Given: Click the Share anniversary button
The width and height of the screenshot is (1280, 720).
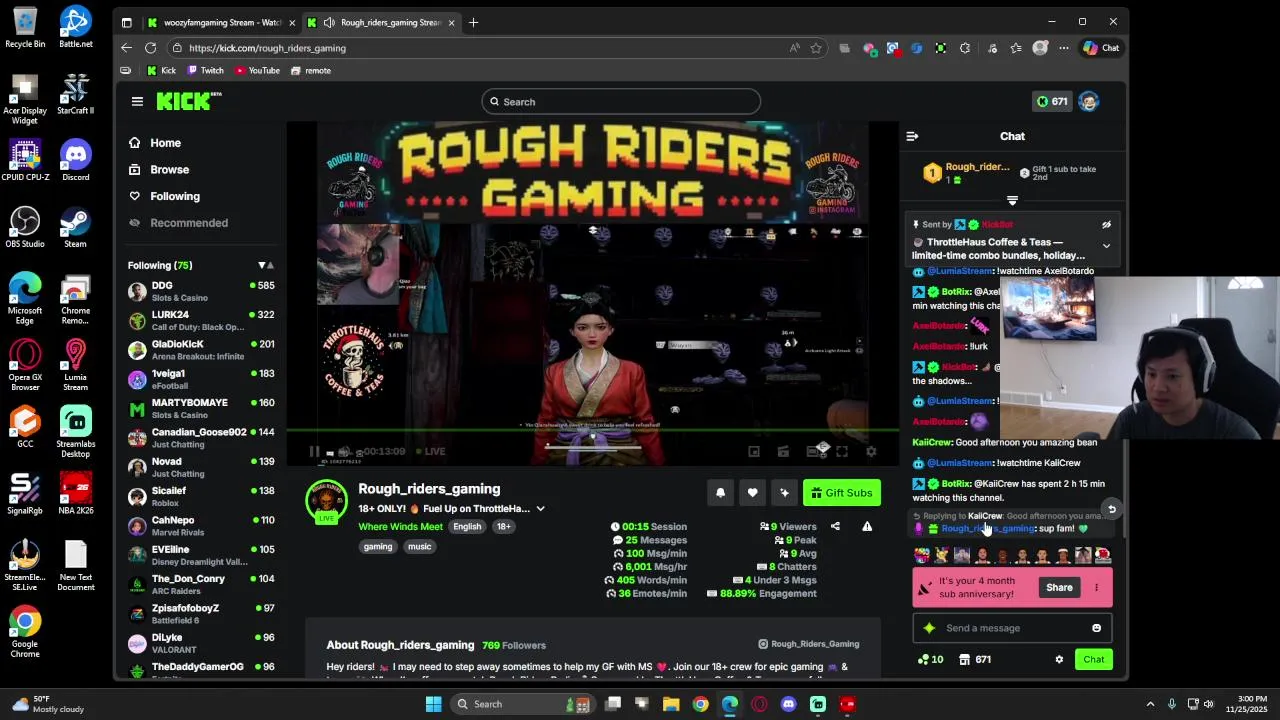Looking at the screenshot, I should 1059,588.
